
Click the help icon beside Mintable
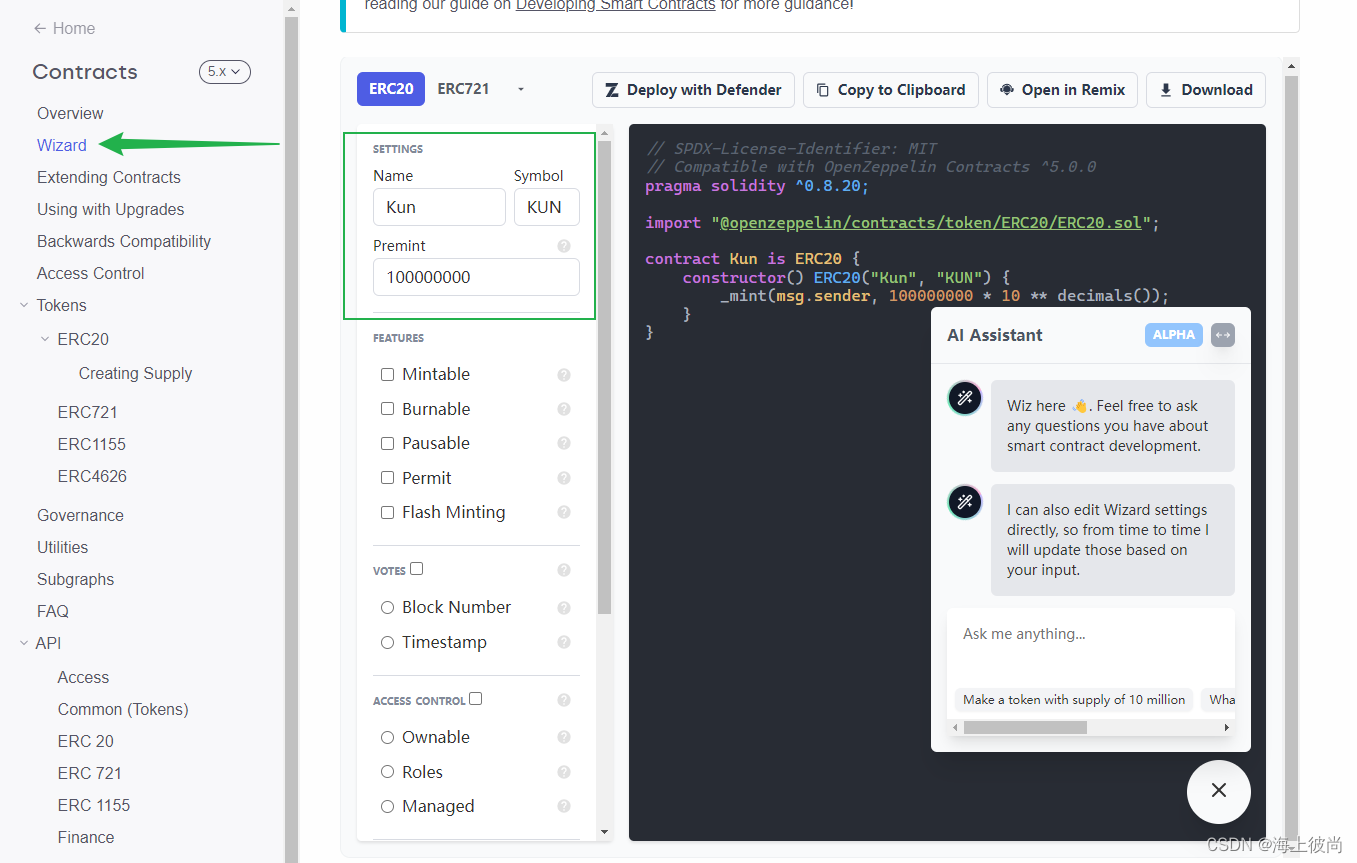click(564, 375)
